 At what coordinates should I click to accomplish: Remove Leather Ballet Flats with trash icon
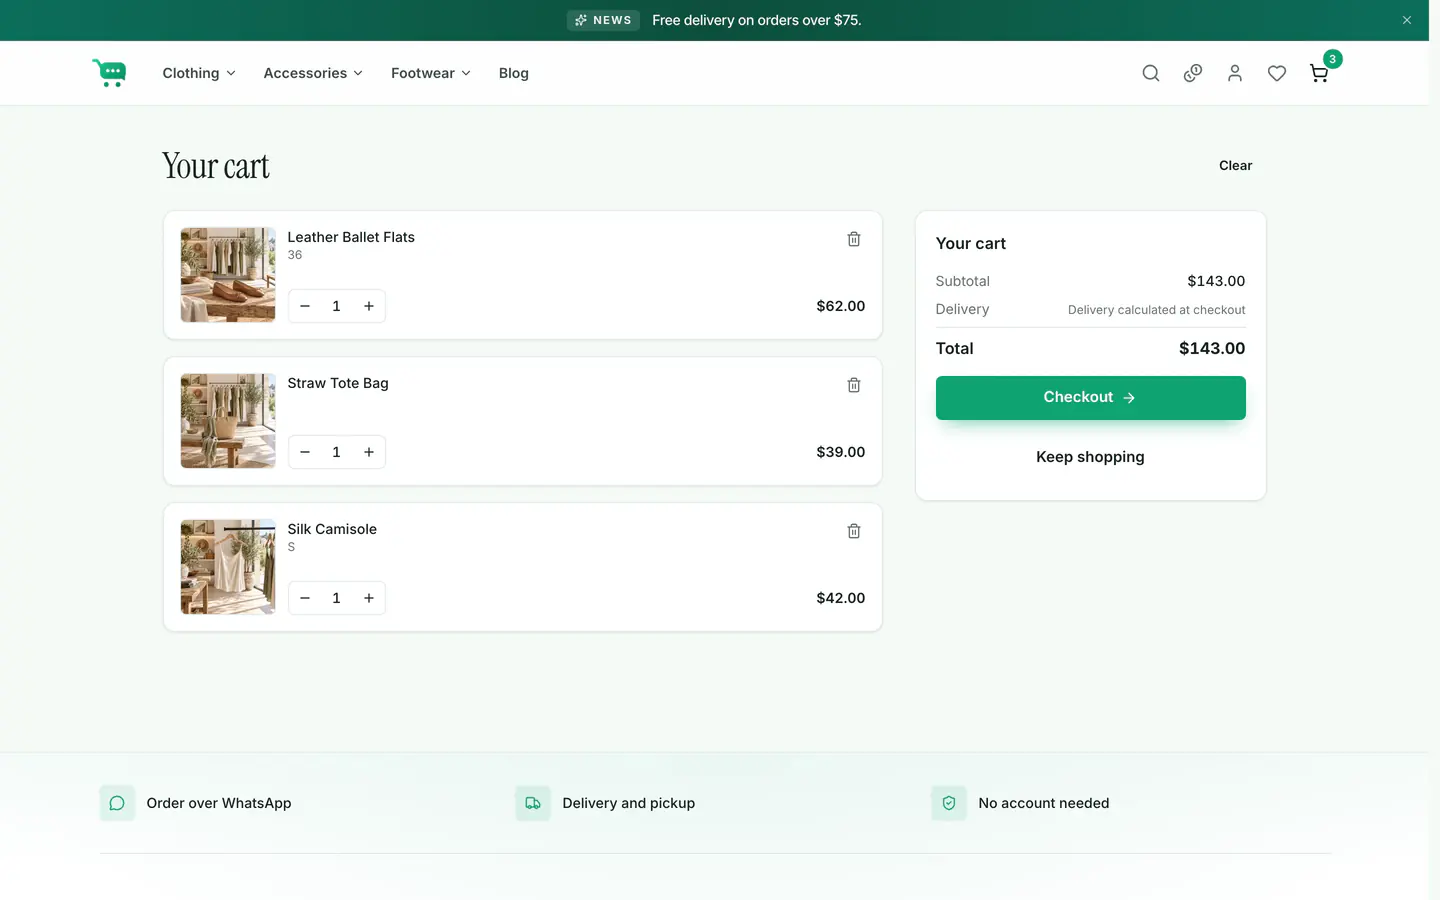pos(854,239)
